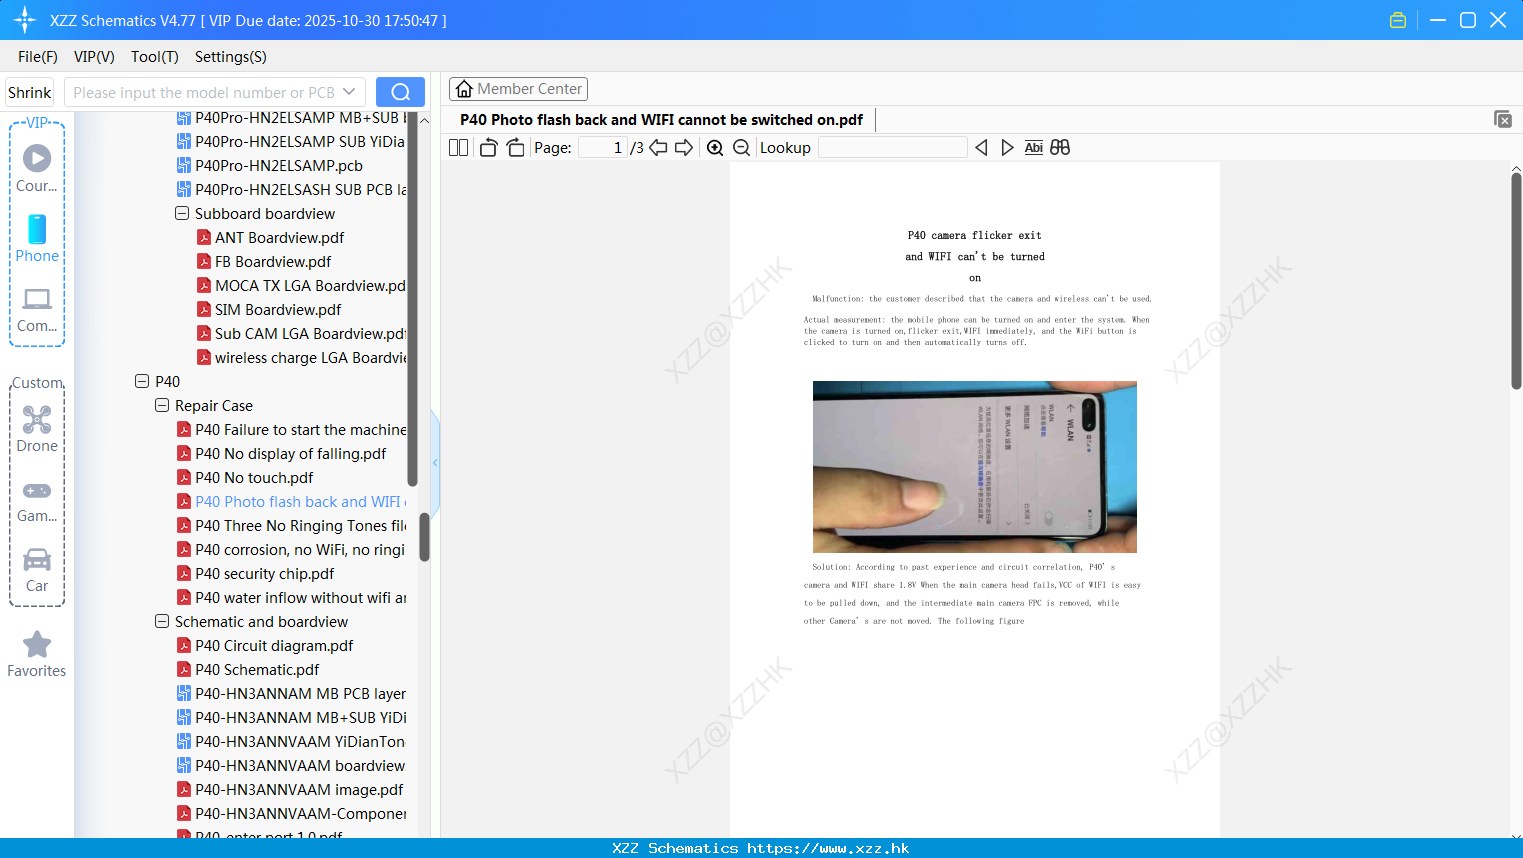The width and height of the screenshot is (1523, 858).
Task: Select the Game console category
Action: pyautogui.click(x=37, y=500)
